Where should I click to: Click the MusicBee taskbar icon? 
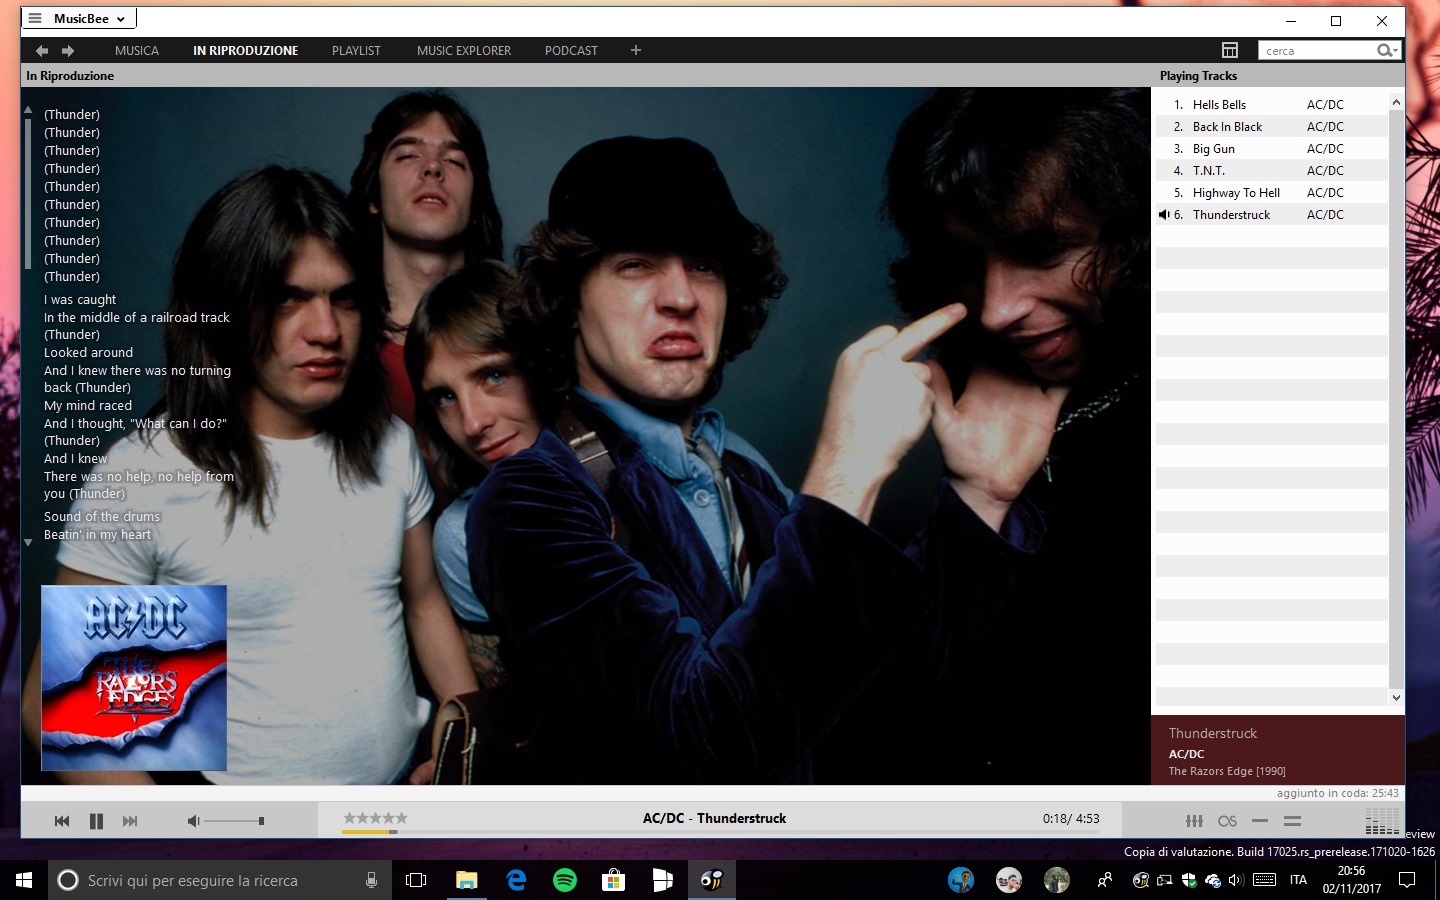[x=712, y=880]
